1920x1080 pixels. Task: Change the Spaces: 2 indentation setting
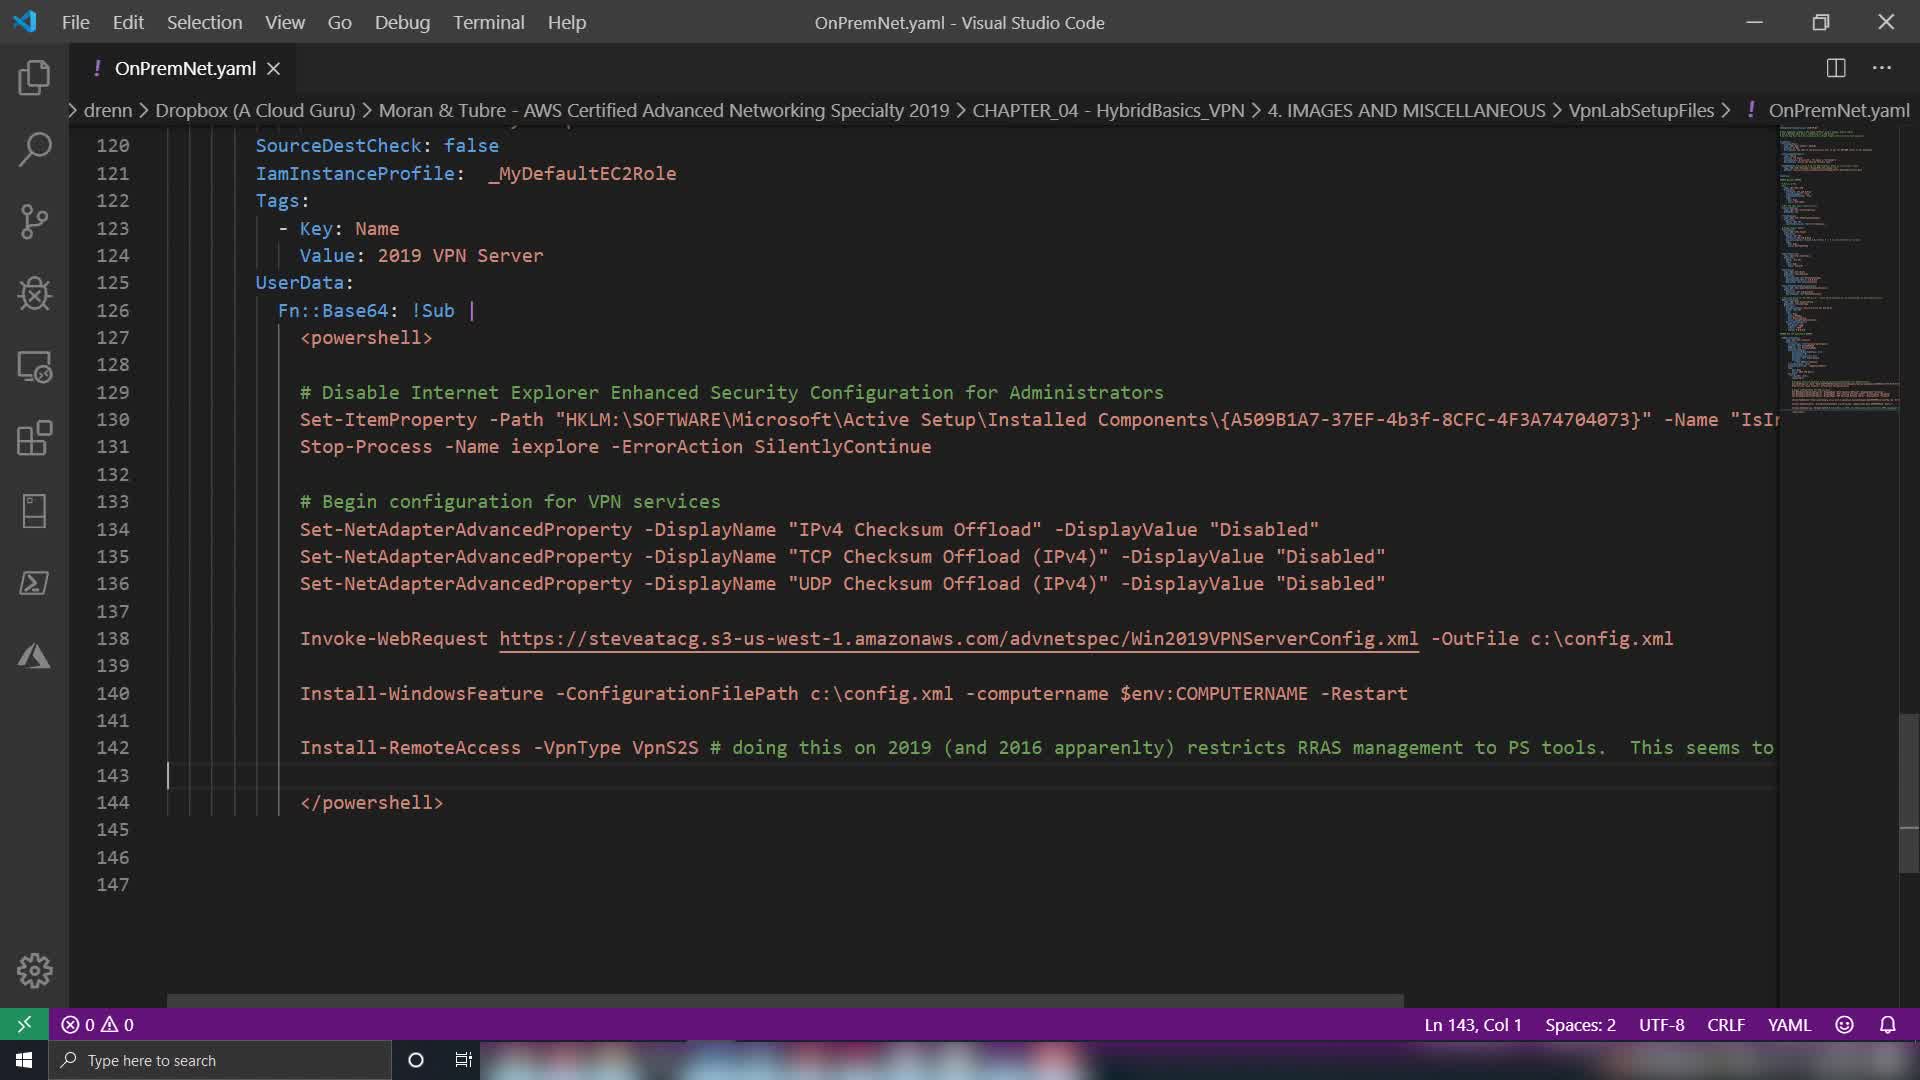[1580, 1025]
